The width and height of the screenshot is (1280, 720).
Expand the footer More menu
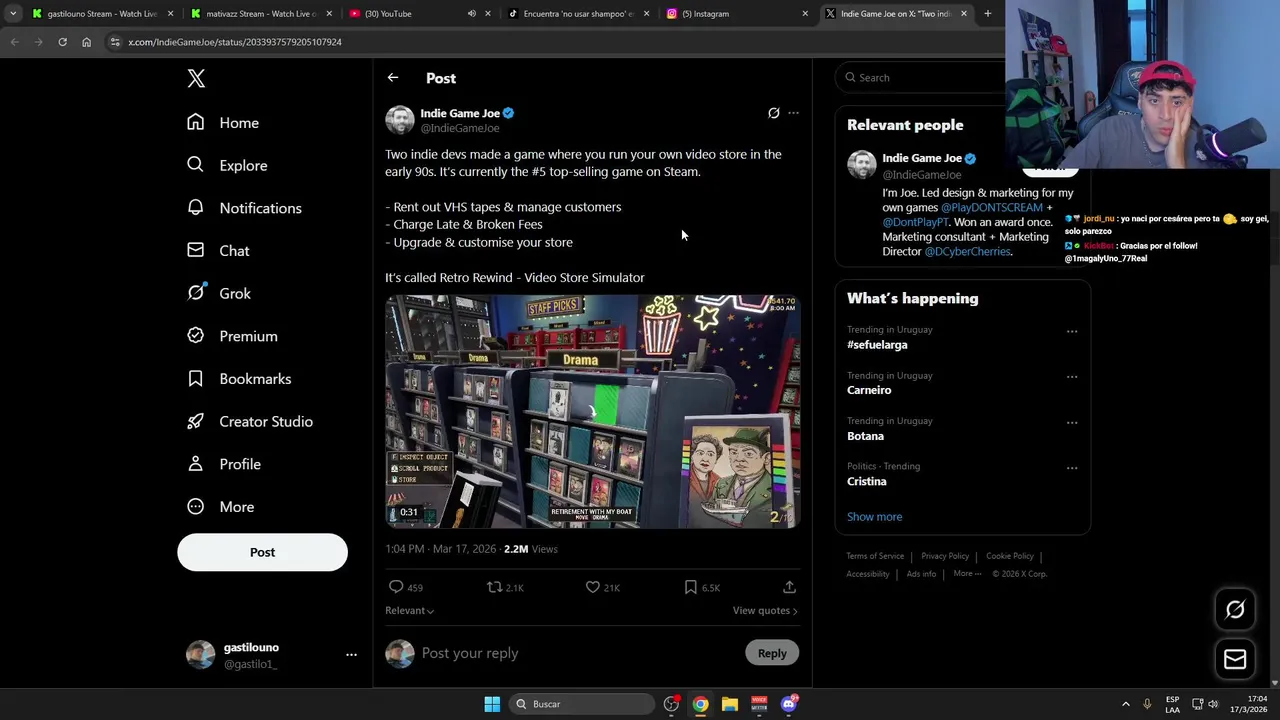click(x=967, y=574)
